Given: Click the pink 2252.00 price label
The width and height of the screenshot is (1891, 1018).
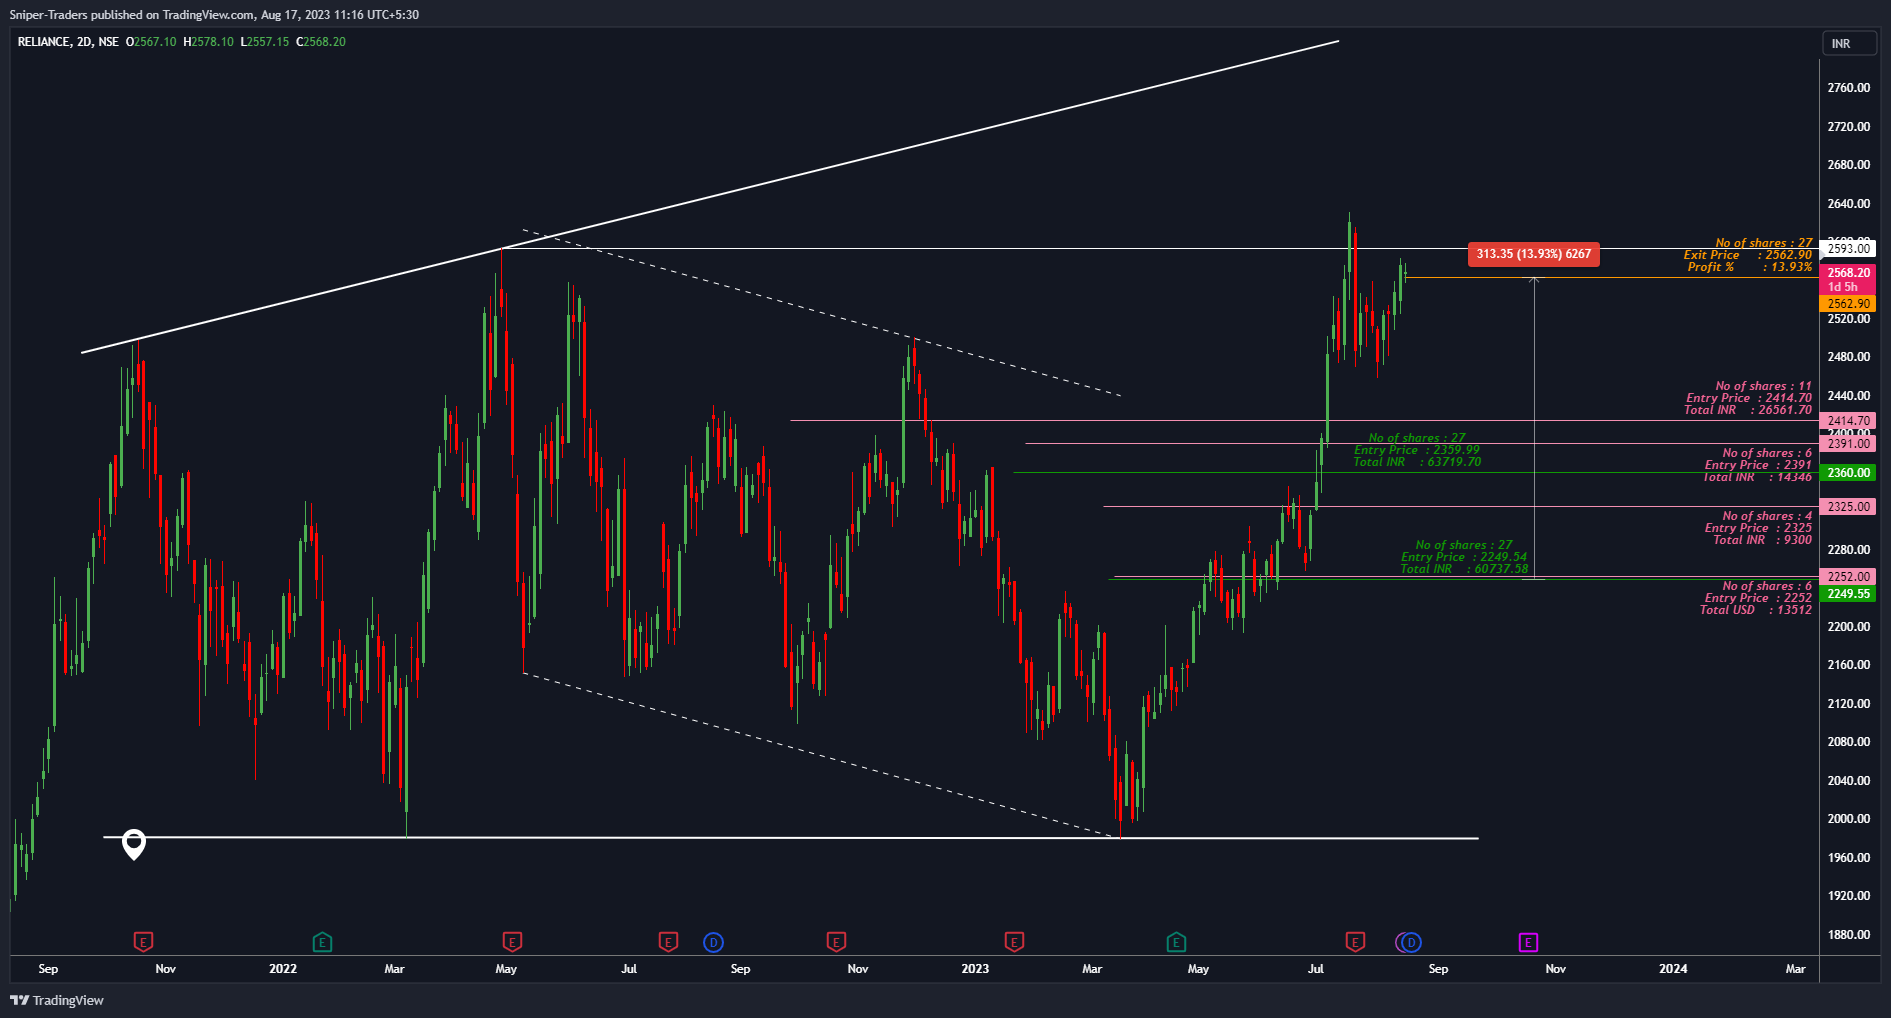Looking at the screenshot, I should pyautogui.click(x=1848, y=577).
